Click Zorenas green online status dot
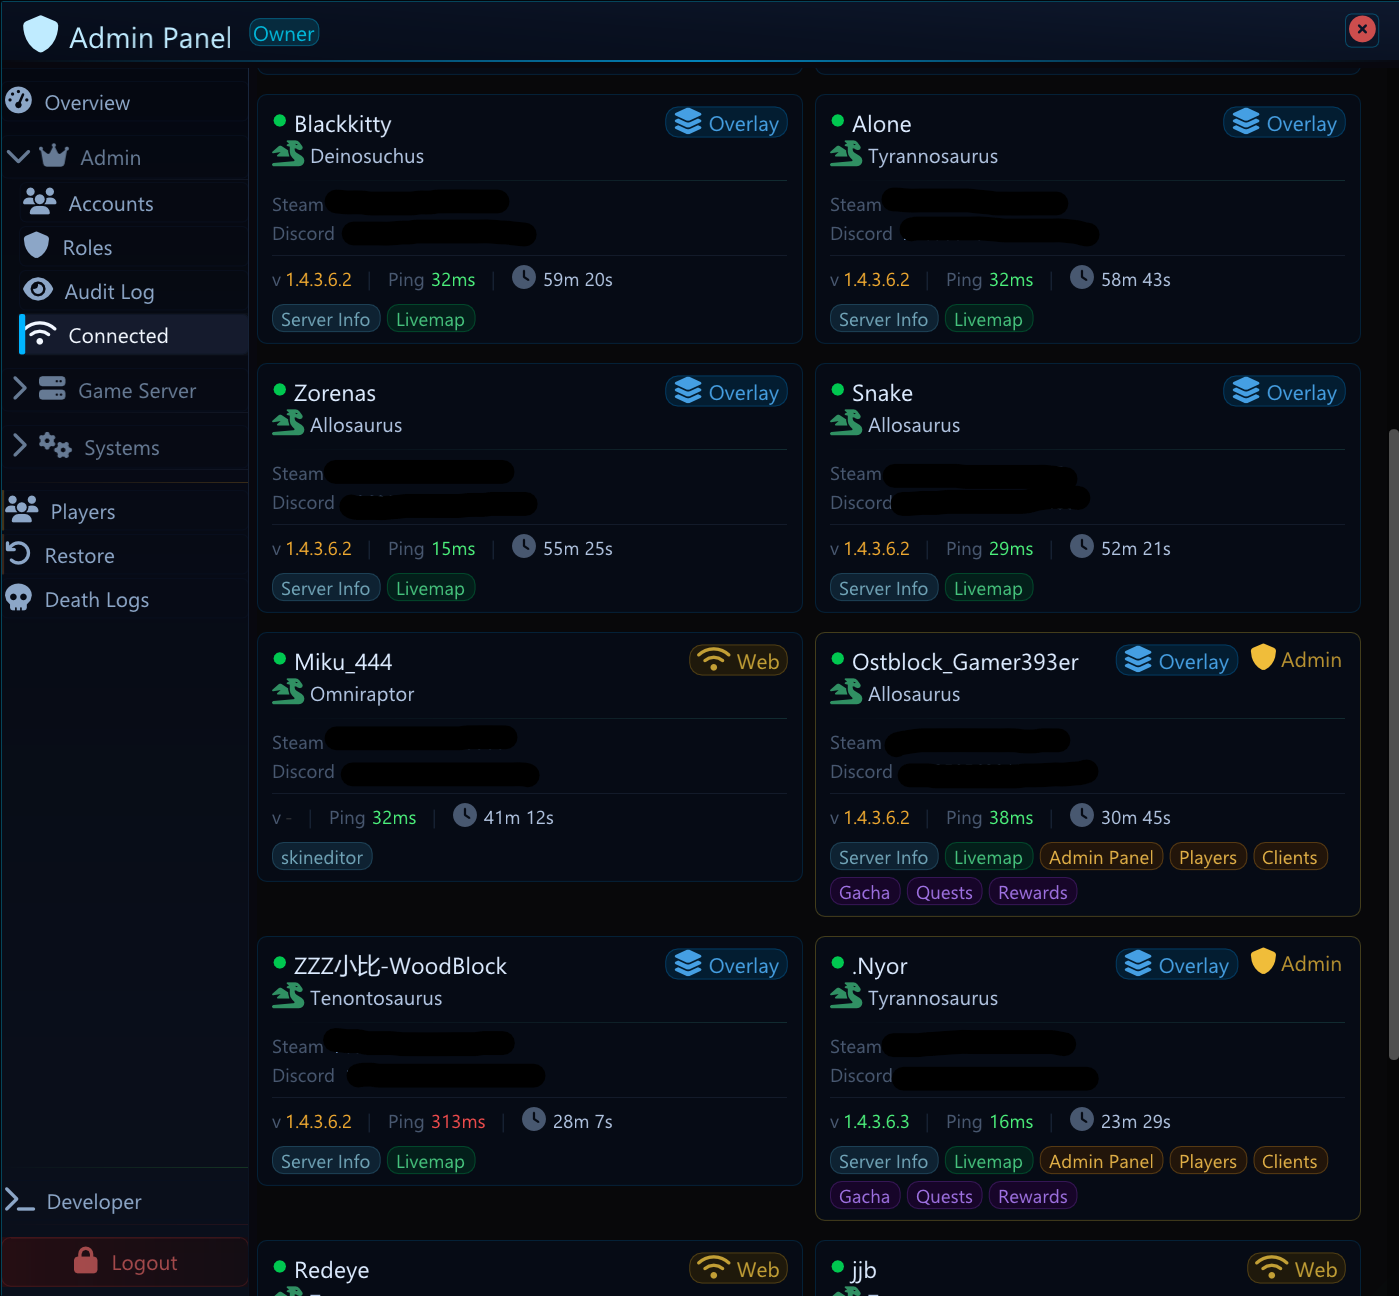 pyautogui.click(x=280, y=390)
